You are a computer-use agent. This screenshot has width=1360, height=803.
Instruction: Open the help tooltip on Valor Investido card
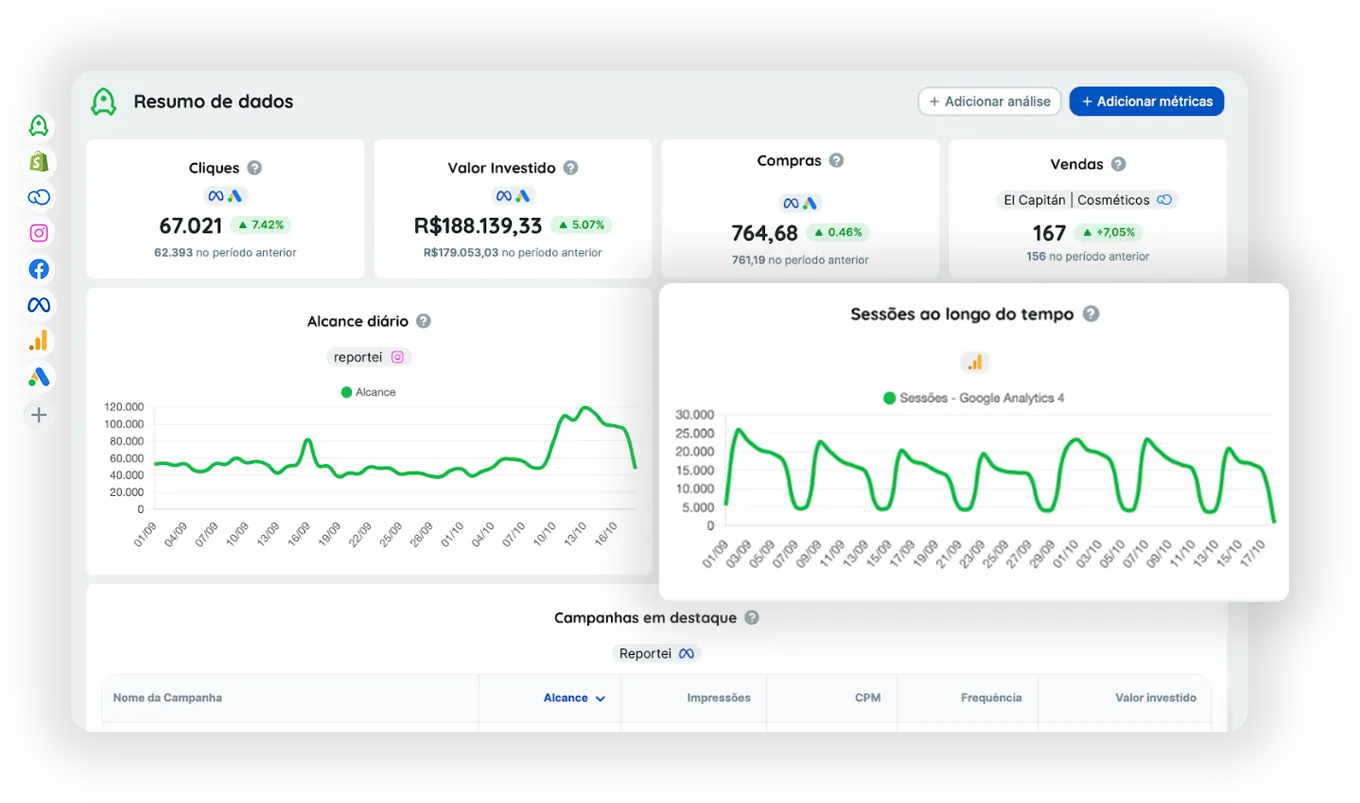pyautogui.click(x=570, y=168)
